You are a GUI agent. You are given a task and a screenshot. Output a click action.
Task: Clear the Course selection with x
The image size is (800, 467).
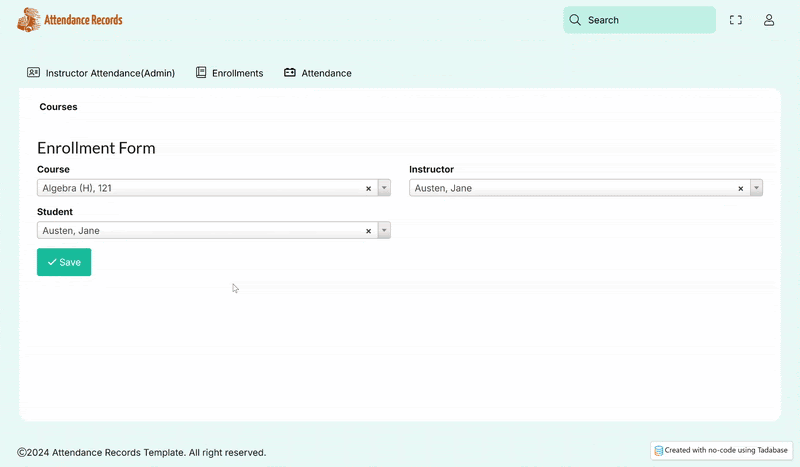click(x=368, y=188)
